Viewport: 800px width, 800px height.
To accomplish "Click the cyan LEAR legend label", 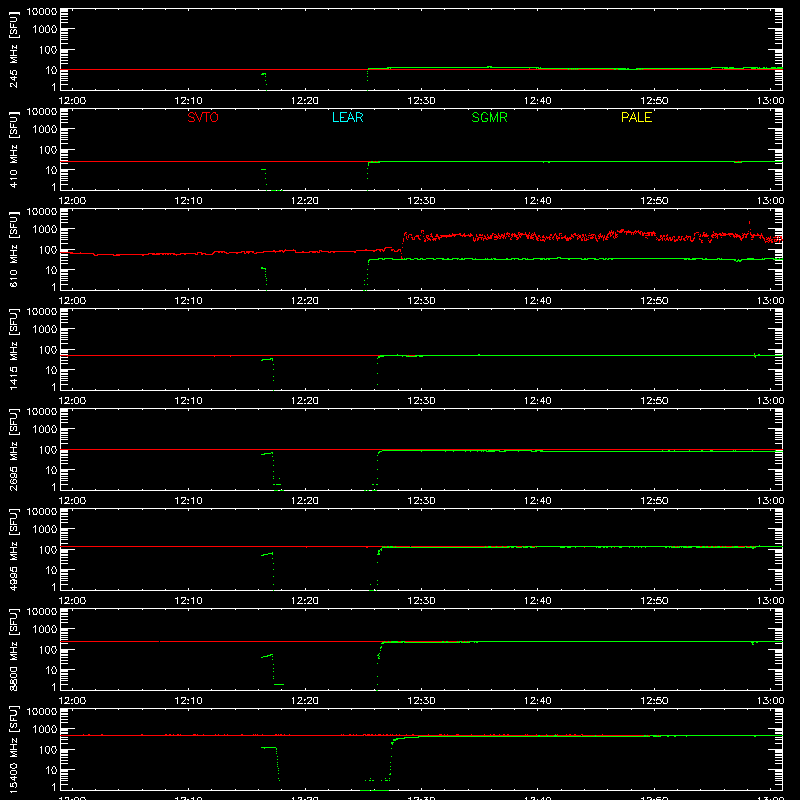I will coord(347,117).
